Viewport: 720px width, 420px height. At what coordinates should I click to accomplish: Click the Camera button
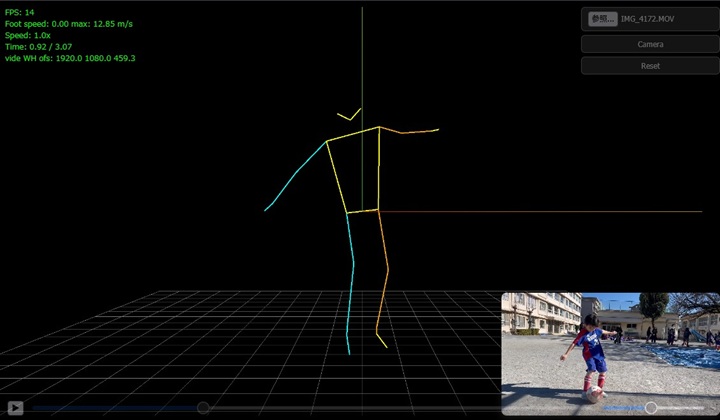(x=650, y=44)
